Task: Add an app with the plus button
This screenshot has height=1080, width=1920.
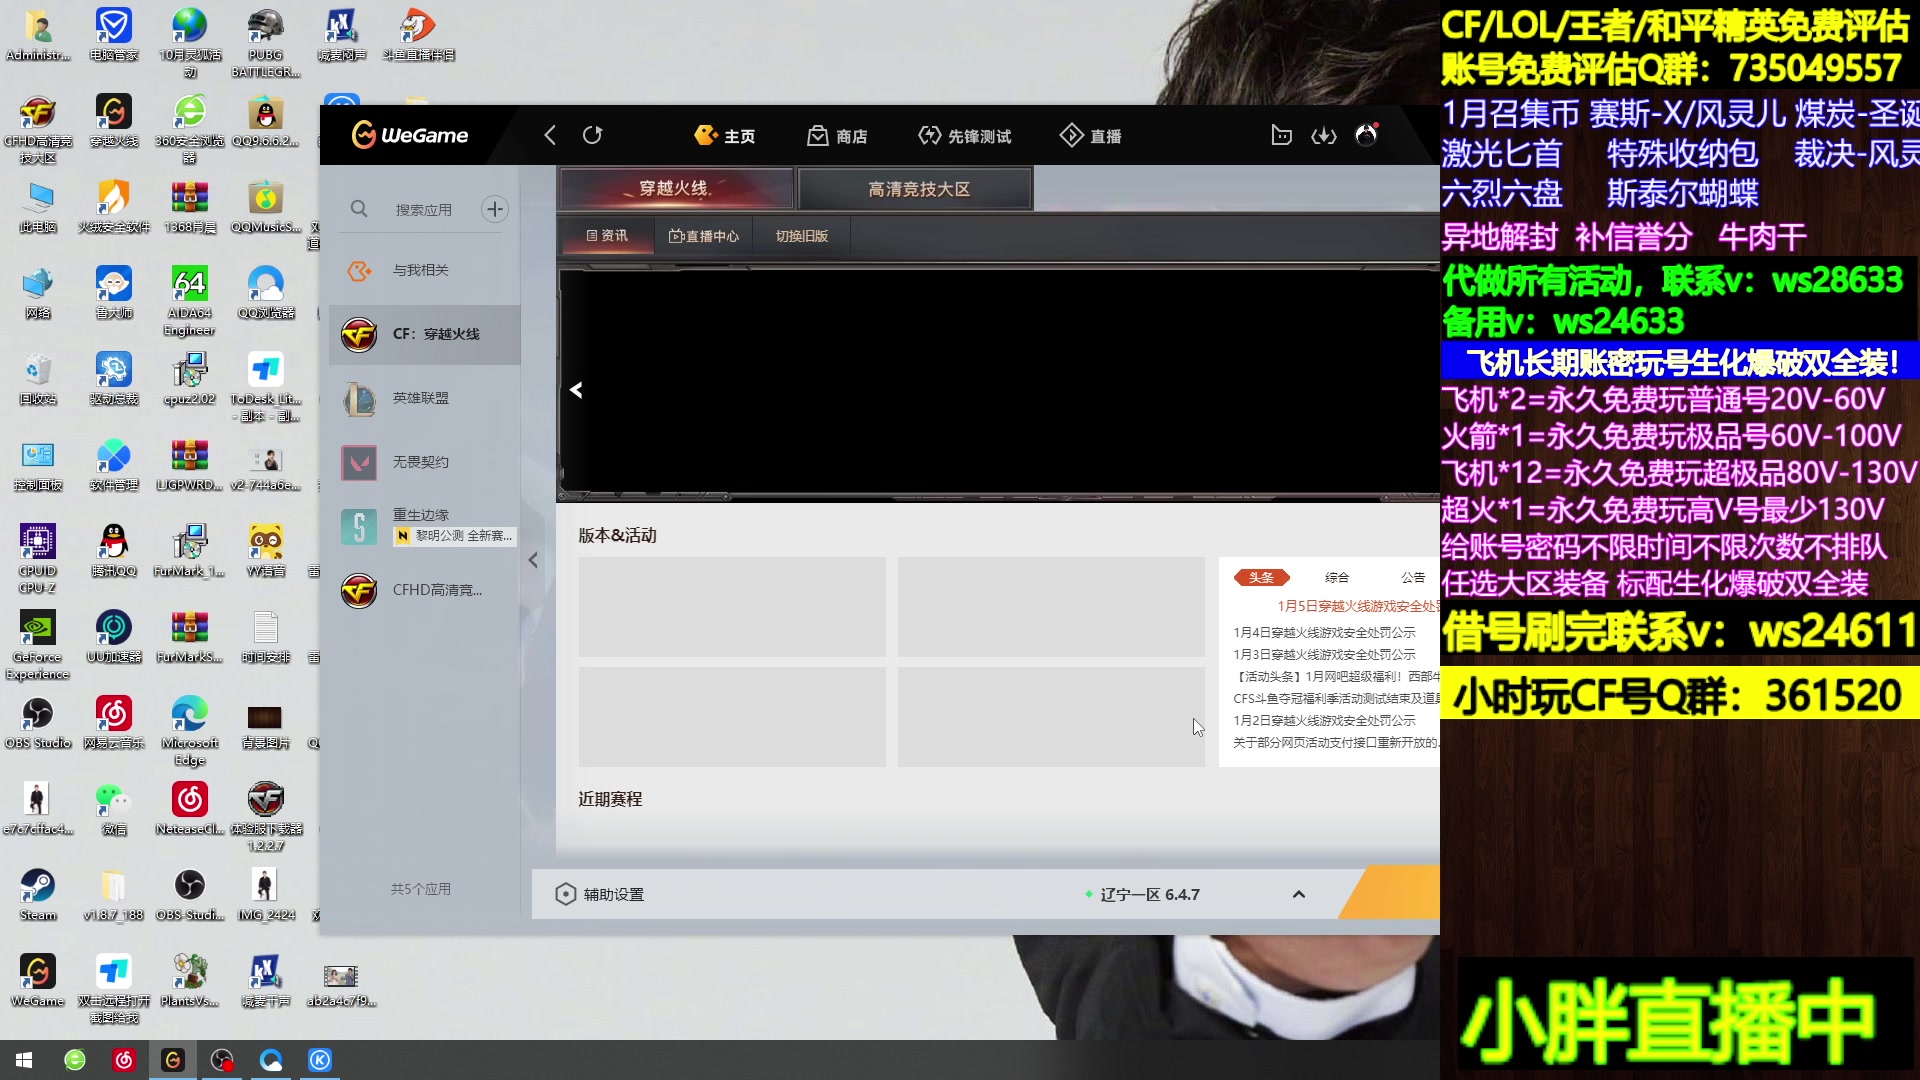Action: pos(494,209)
